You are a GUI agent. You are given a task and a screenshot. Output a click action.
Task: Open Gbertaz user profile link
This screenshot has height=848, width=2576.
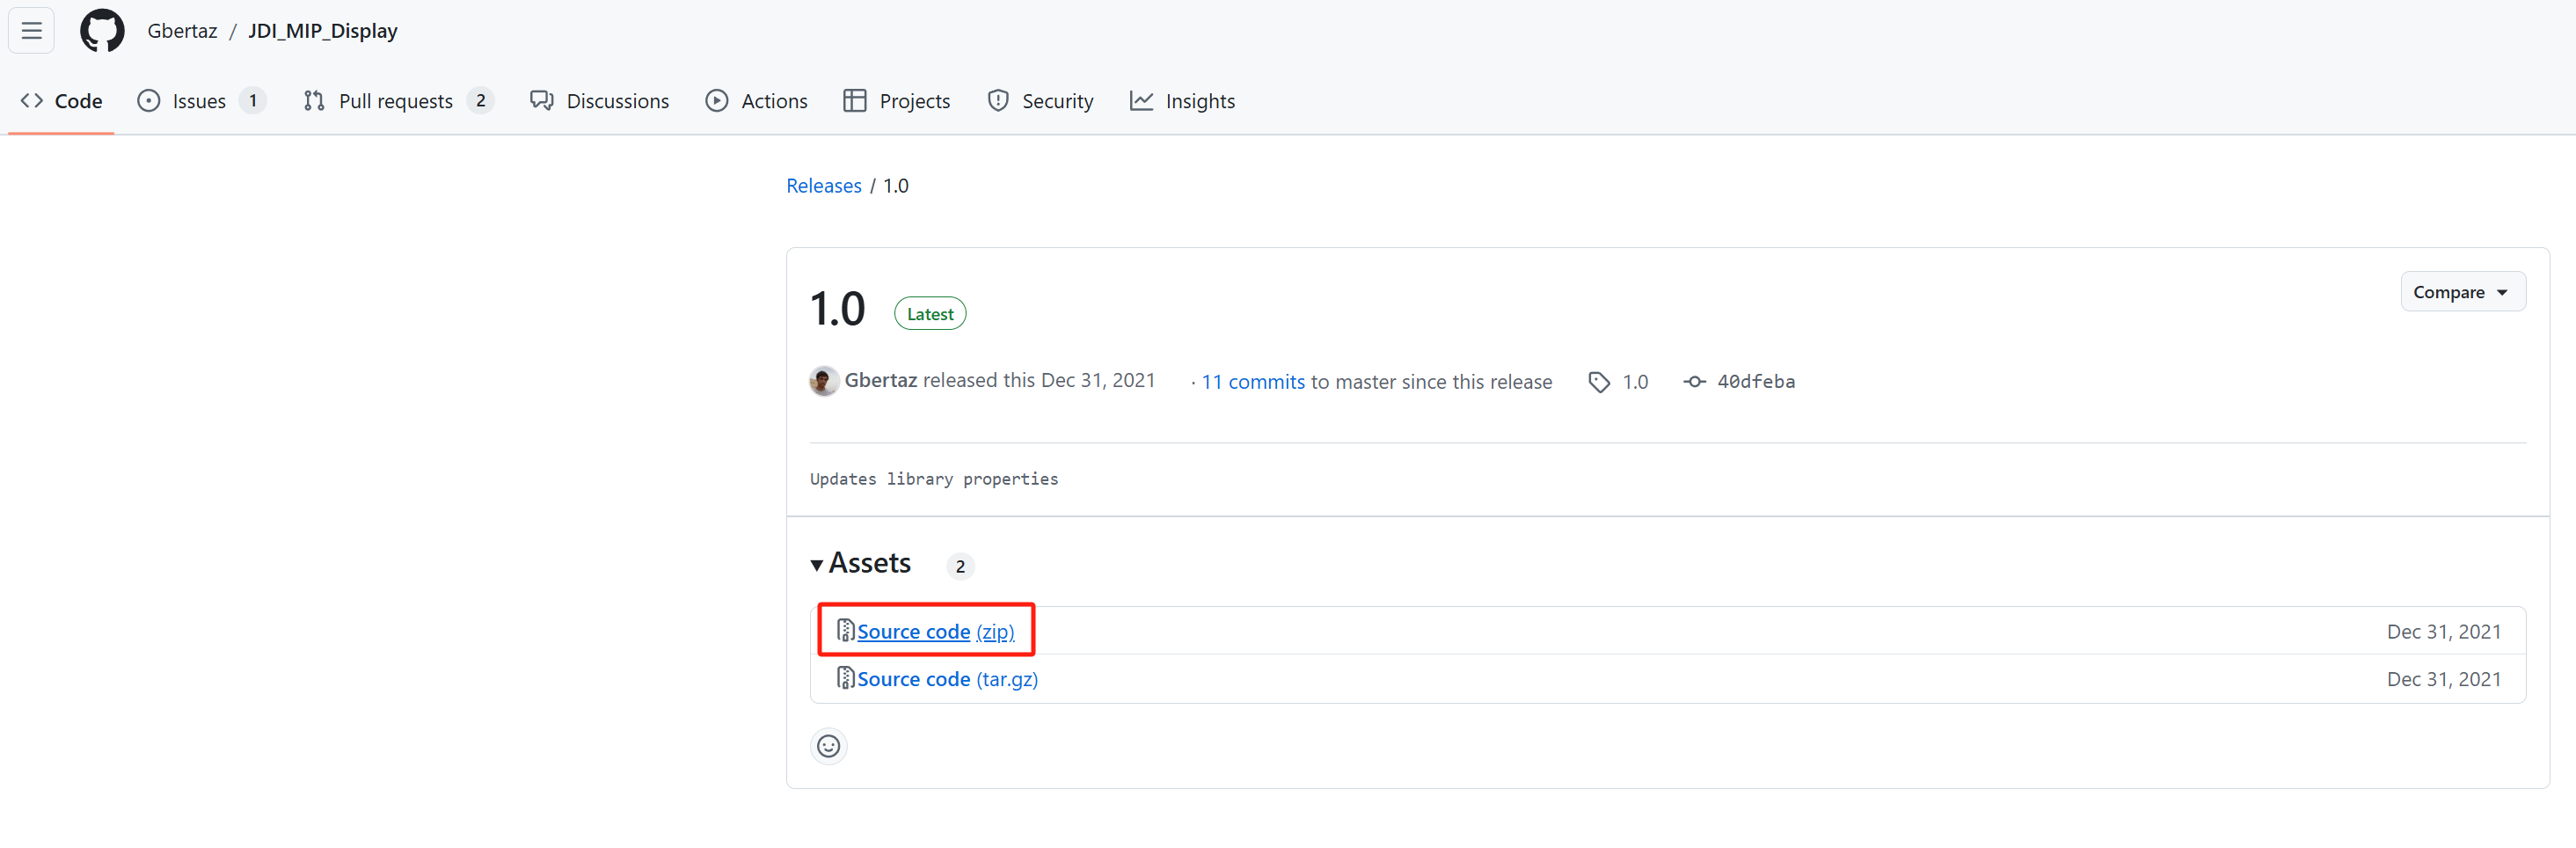(182, 31)
